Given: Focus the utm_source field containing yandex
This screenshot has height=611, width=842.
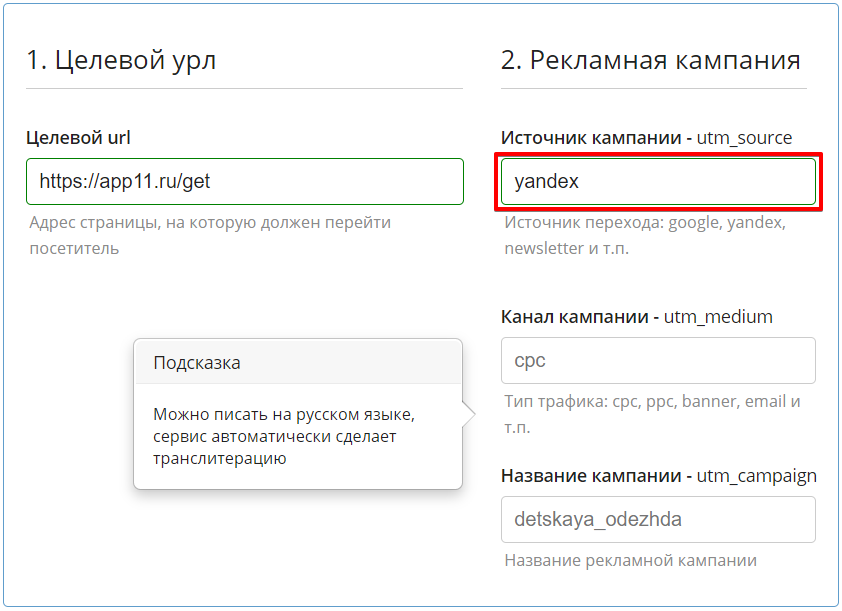Looking at the screenshot, I should pyautogui.click(x=658, y=182).
